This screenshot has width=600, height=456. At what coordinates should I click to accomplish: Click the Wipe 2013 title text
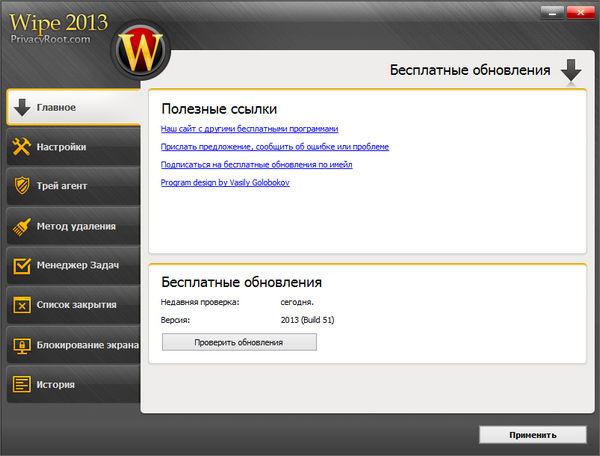point(59,23)
